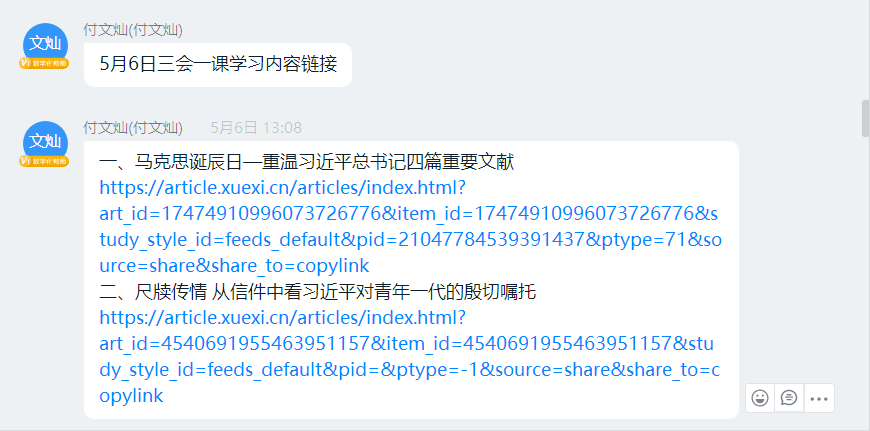Screen dimensions: 870x431
Task: Open sender name 付文灿 above the first message
Action: [x=132, y=29]
